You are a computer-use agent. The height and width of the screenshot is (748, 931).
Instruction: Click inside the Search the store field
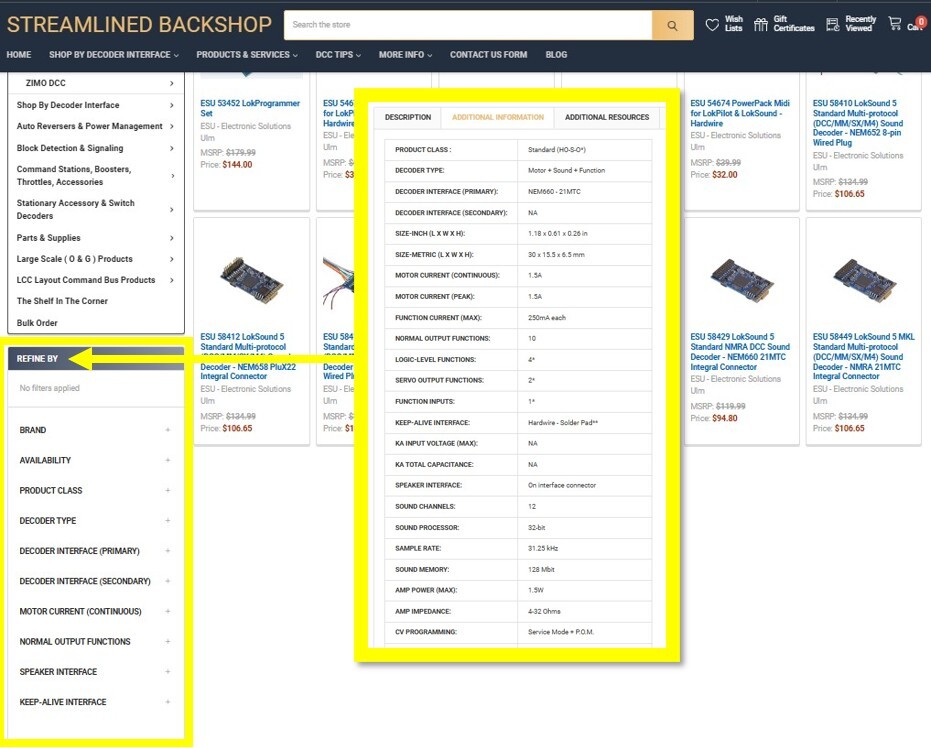468,25
